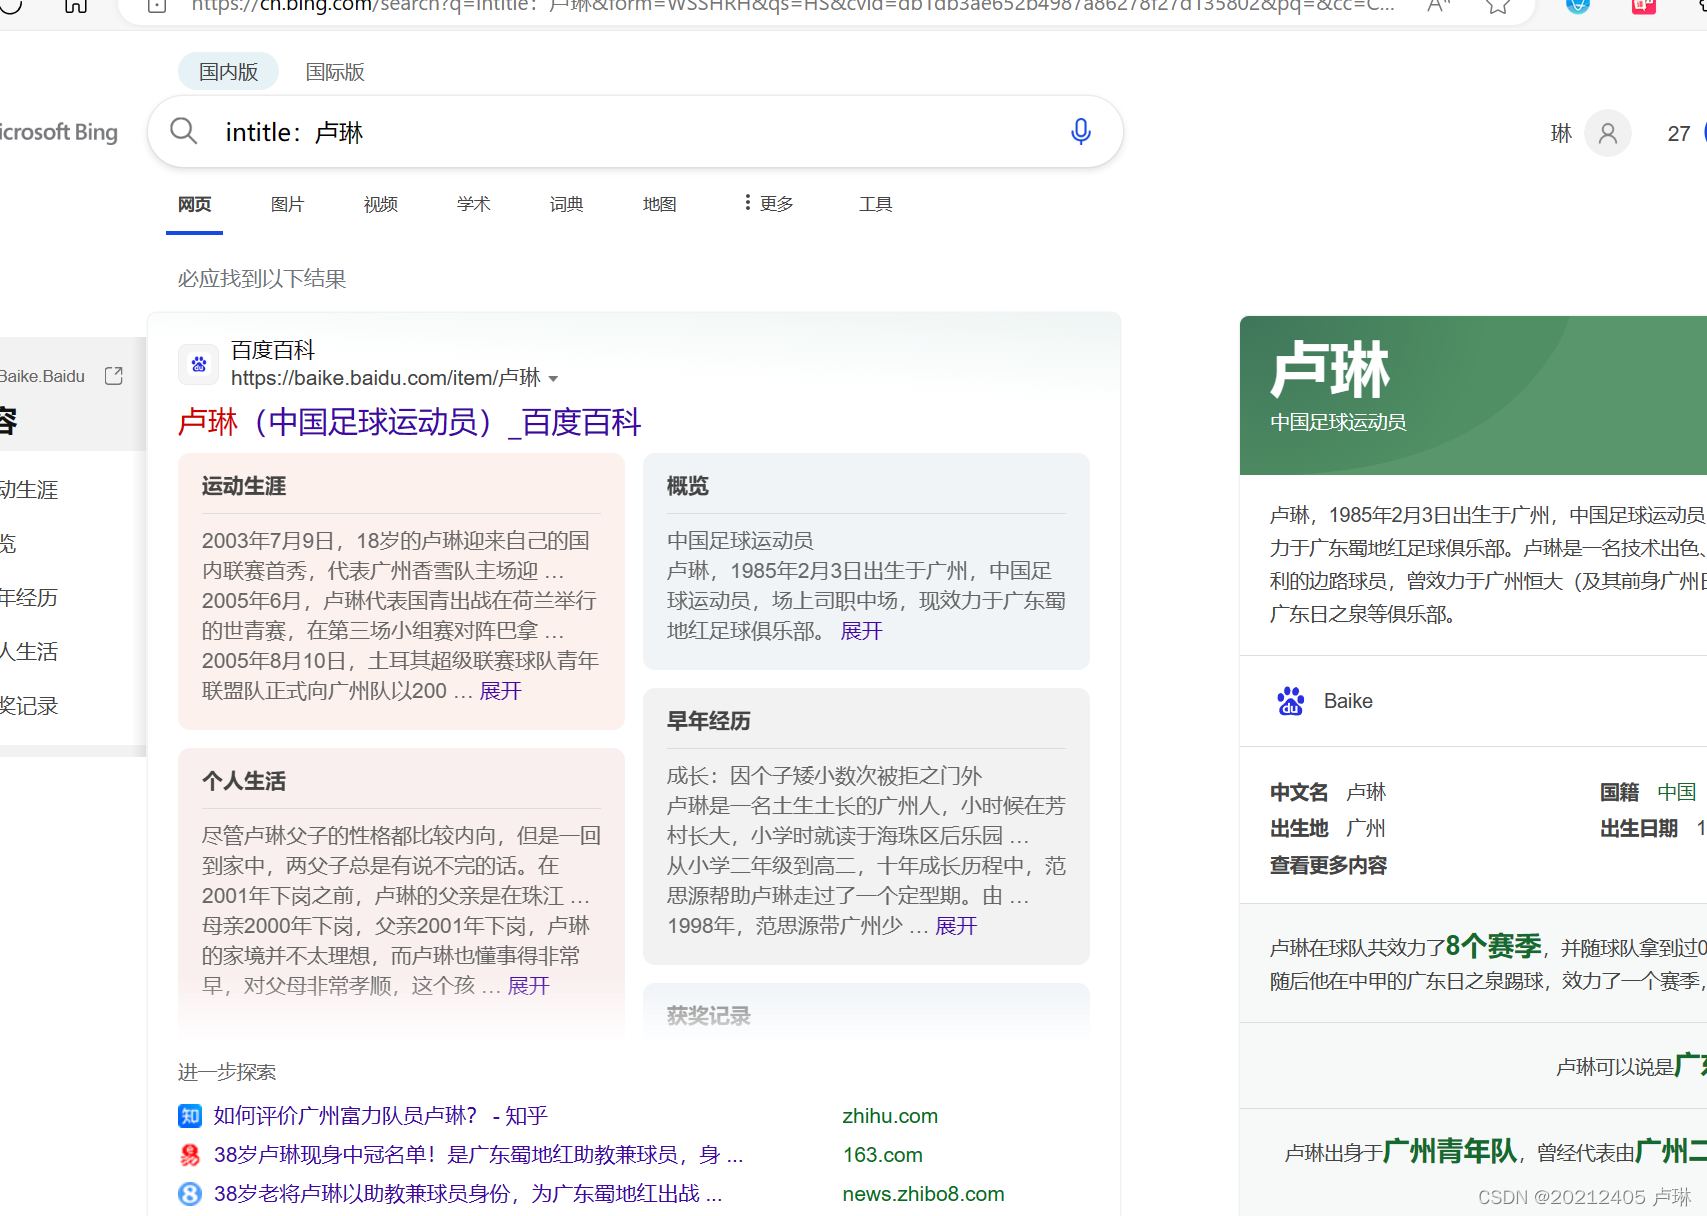Viewport: 1707px width, 1216px height.
Task: Click the blue shield extension icon
Action: coord(1578,6)
